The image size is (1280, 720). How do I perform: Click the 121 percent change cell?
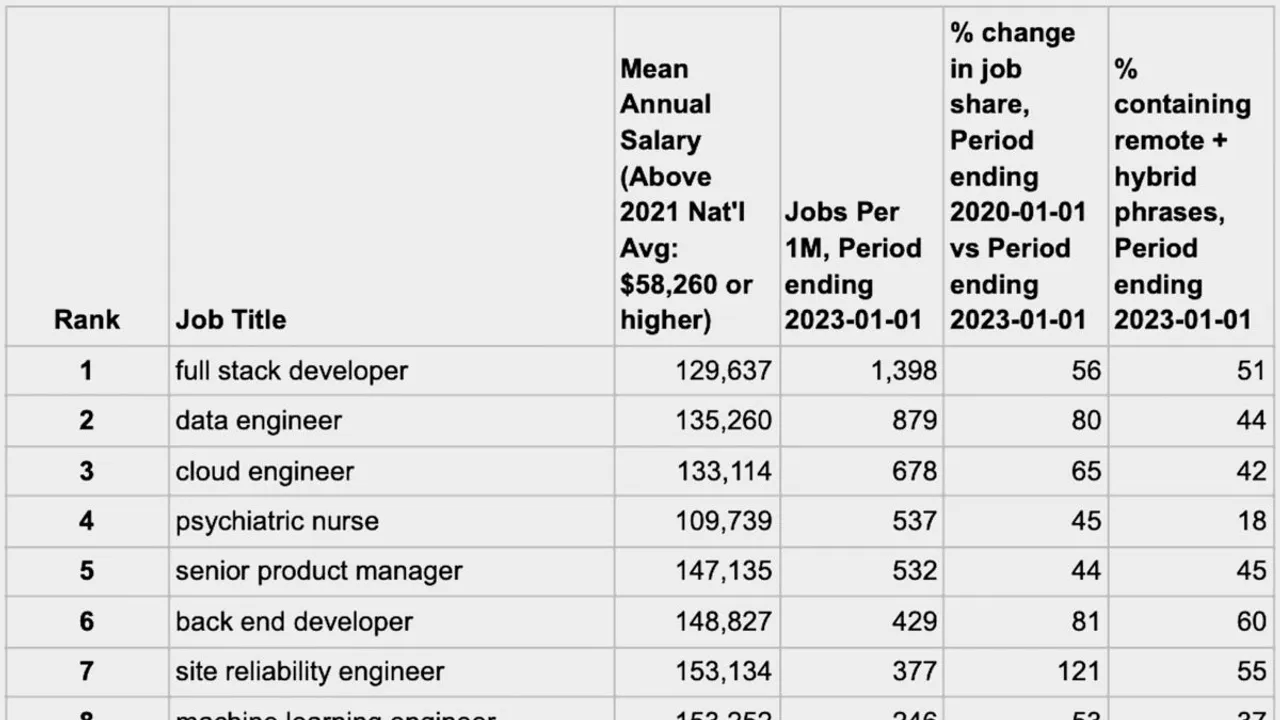coord(1077,671)
